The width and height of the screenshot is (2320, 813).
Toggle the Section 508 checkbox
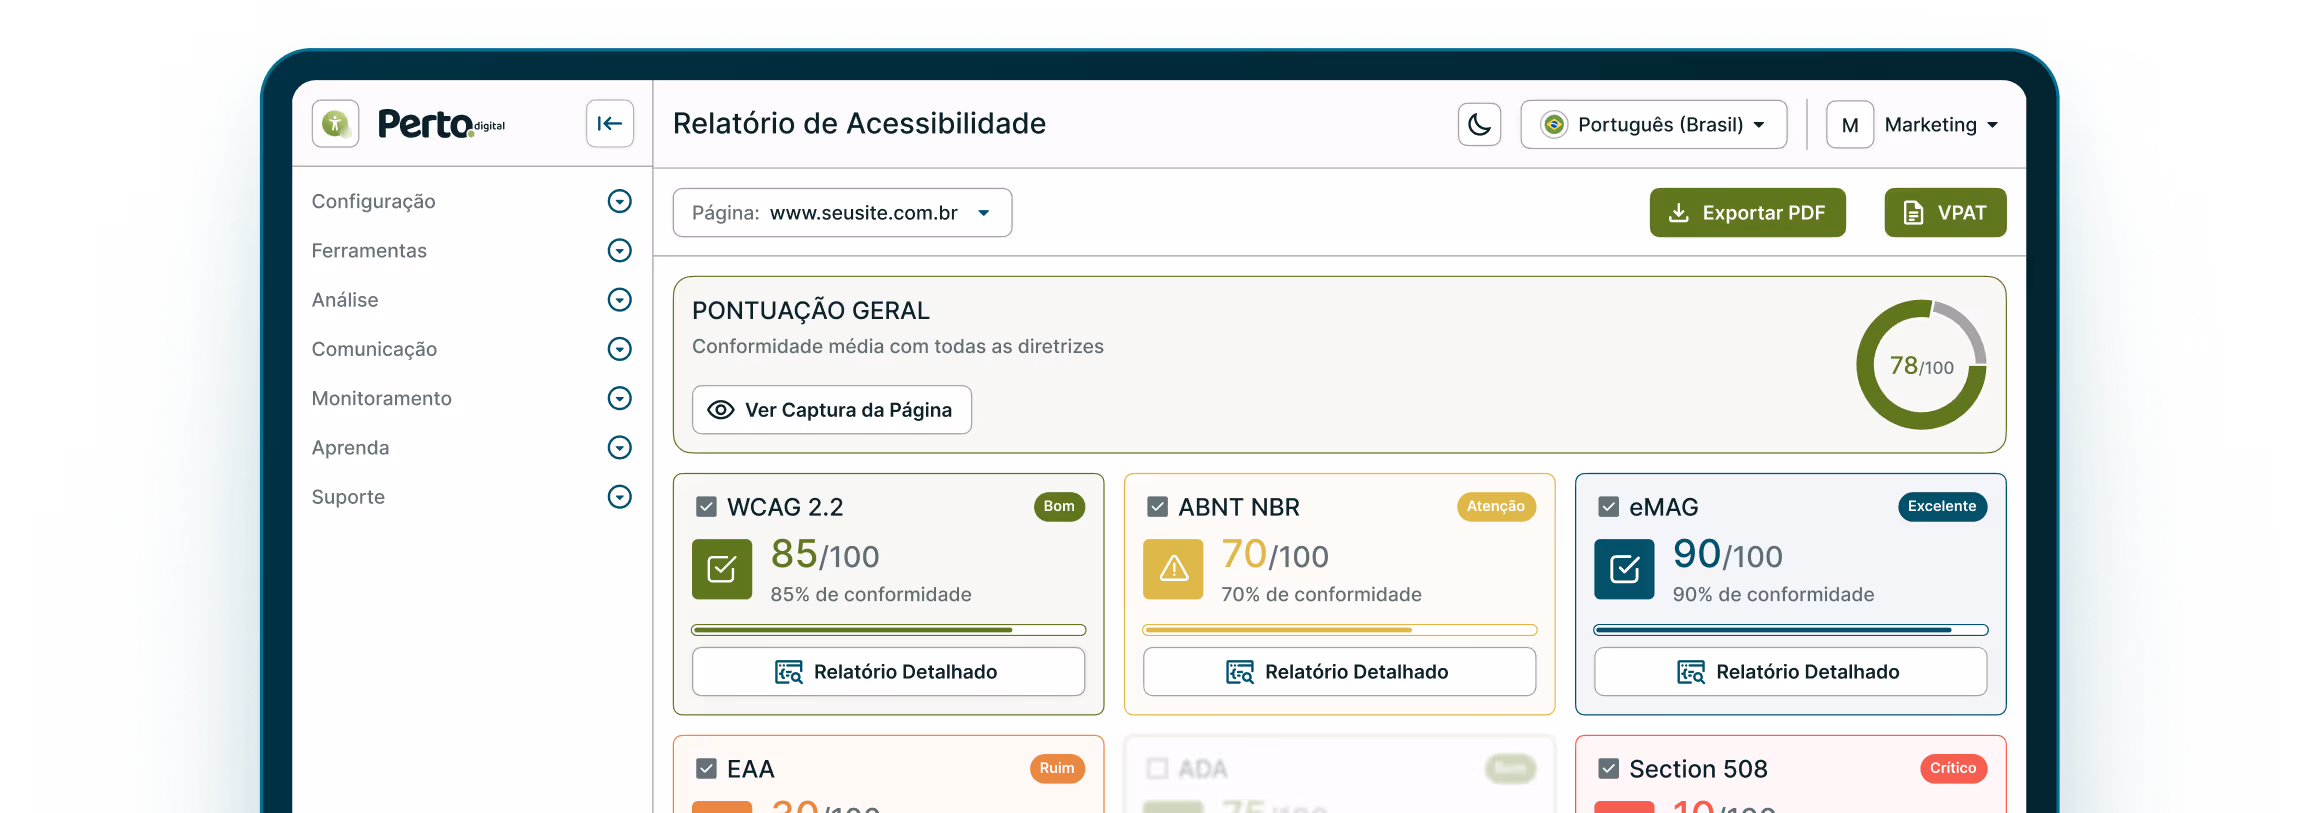(1608, 768)
